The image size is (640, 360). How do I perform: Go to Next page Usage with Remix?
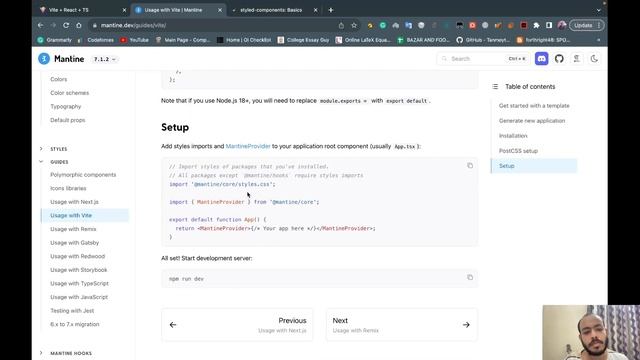click(x=402, y=325)
